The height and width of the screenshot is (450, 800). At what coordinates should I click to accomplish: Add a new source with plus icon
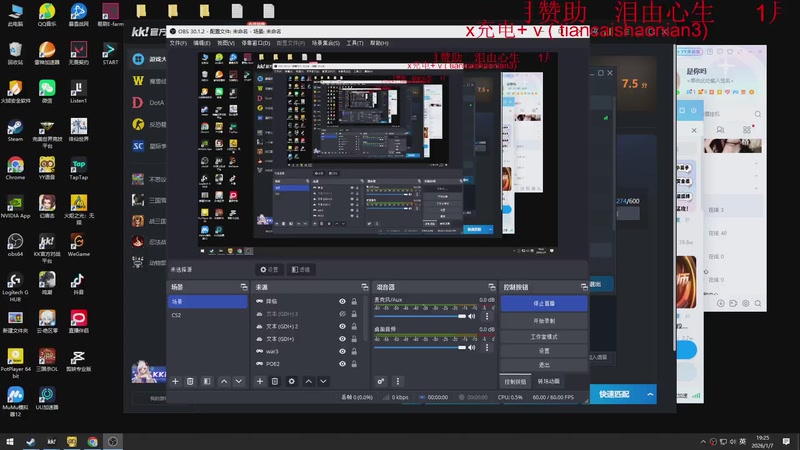click(x=260, y=381)
